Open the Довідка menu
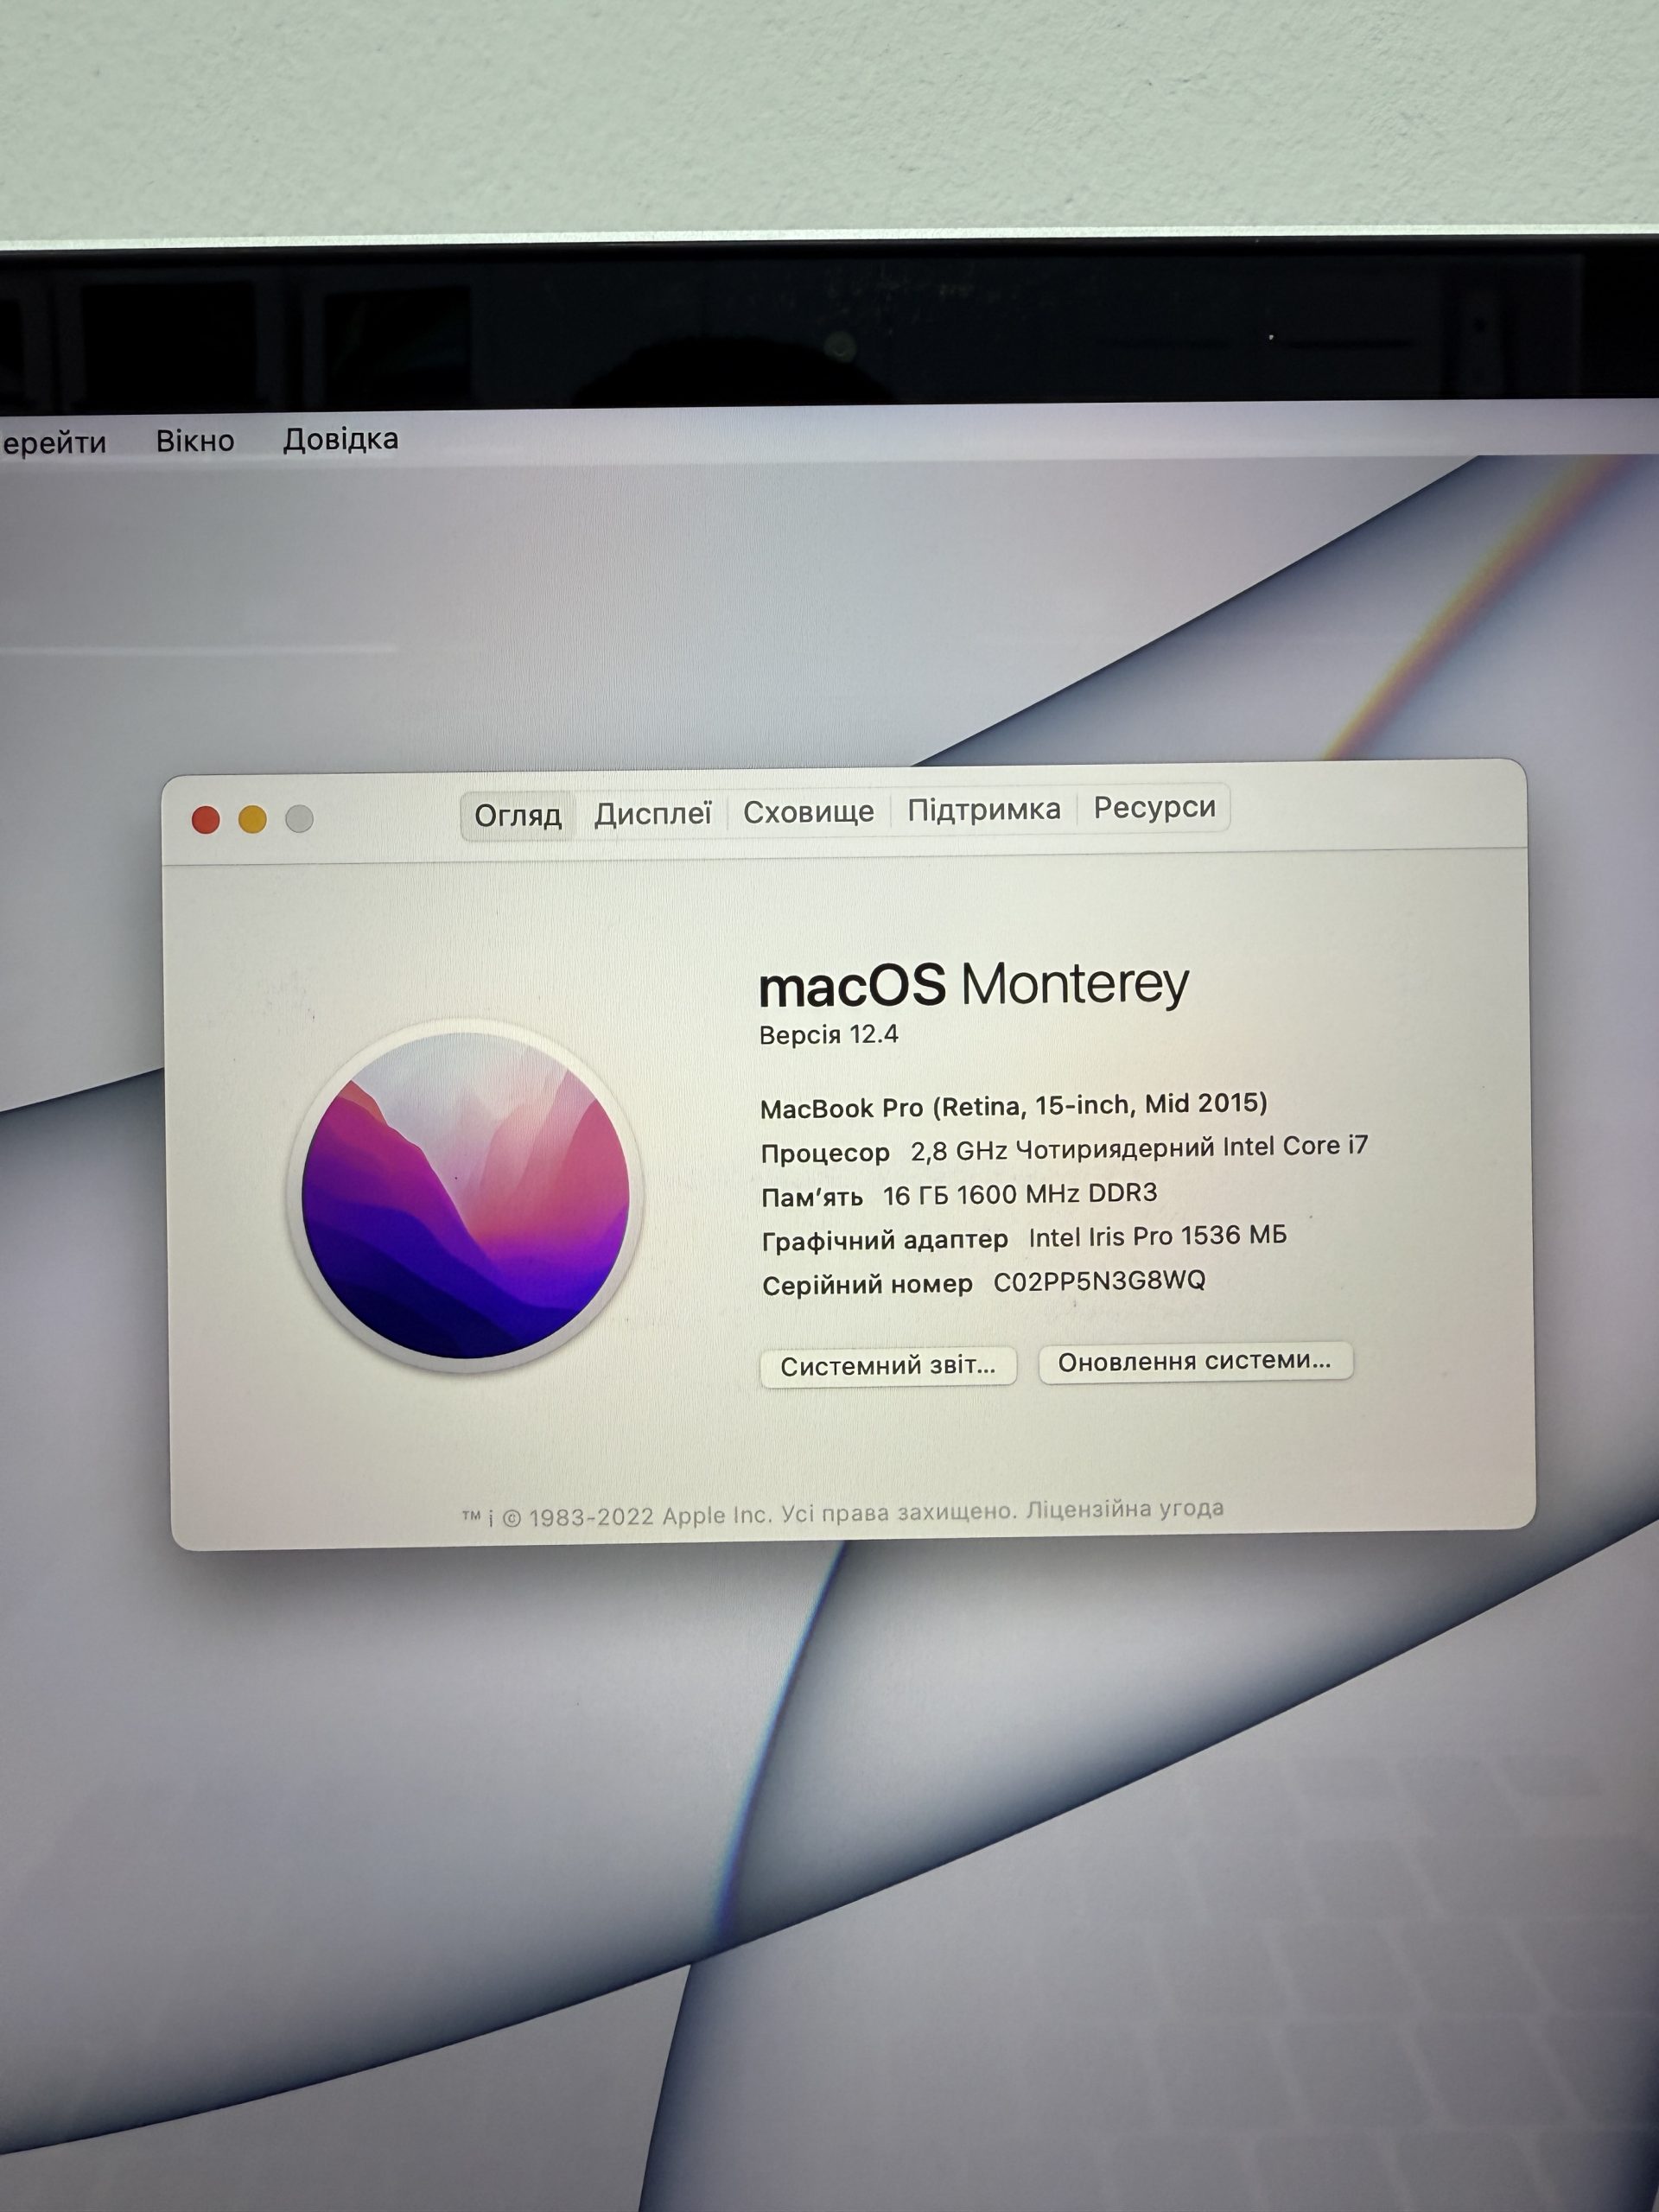This screenshot has height=2212, width=1659. point(340,439)
